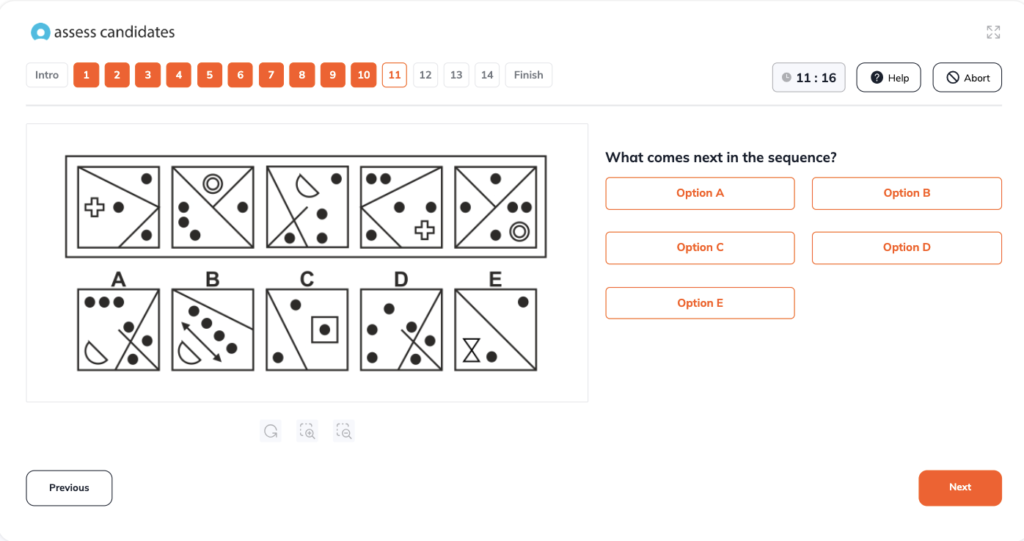Image resolution: width=1024 pixels, height=541 pixels.
Task: Click the zoom in icon below puzzle
Action: pyautogui.click(x=307, y=431)
